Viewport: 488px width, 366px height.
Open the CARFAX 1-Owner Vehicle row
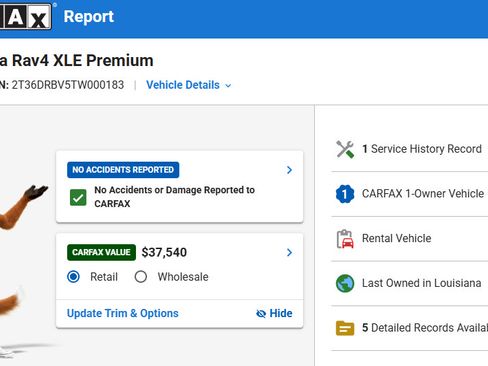[x=410, y=194]
